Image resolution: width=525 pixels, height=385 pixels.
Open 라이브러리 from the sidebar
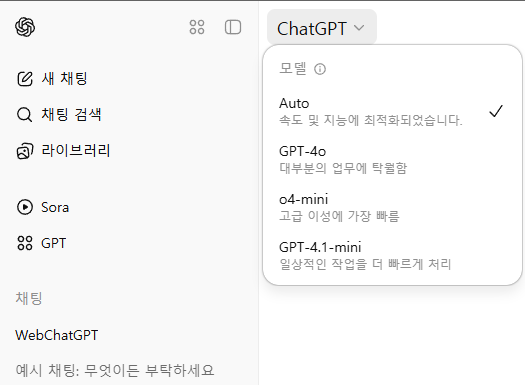pyautogui.click(x=76, y=151)
